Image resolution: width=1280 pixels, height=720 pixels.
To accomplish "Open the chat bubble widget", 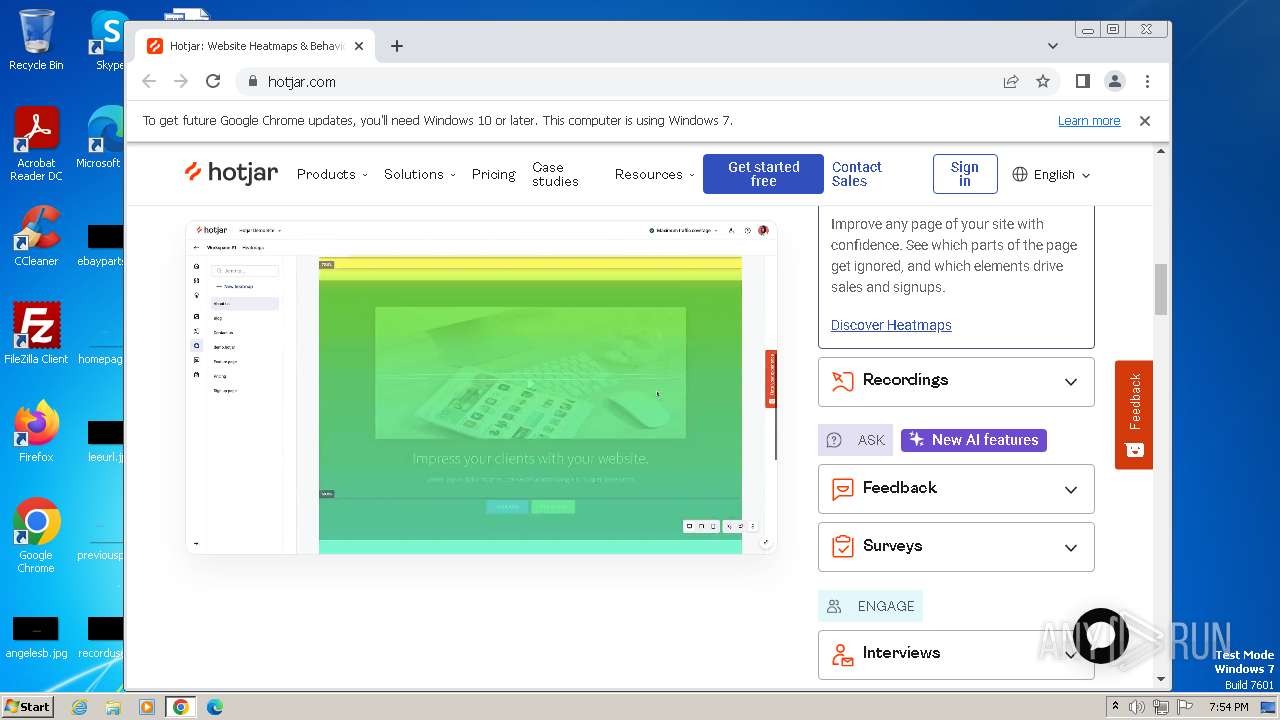I will pos(1100,636).
